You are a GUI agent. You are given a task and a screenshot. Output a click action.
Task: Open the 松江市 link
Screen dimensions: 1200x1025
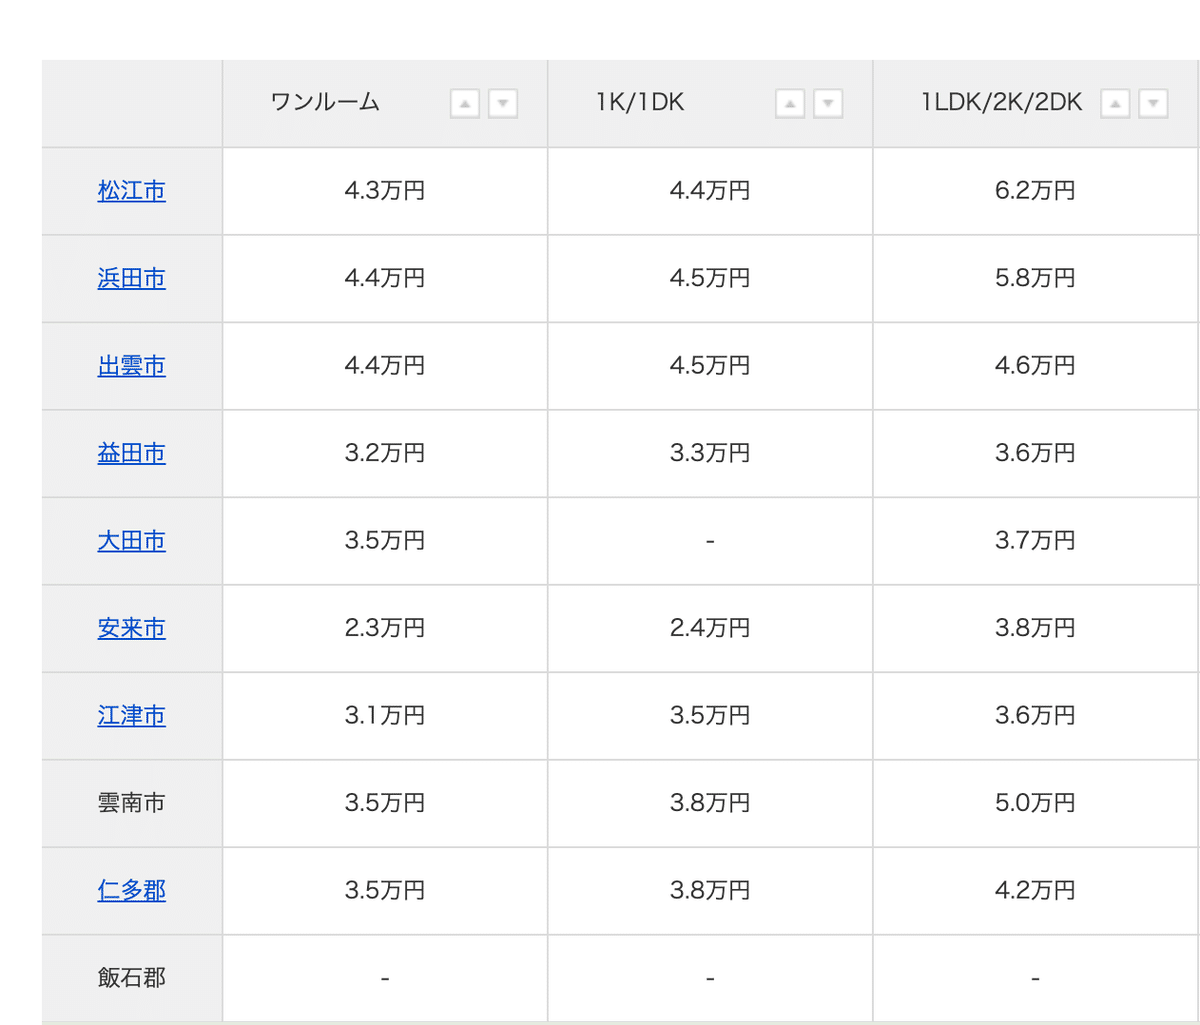[132, 191]
